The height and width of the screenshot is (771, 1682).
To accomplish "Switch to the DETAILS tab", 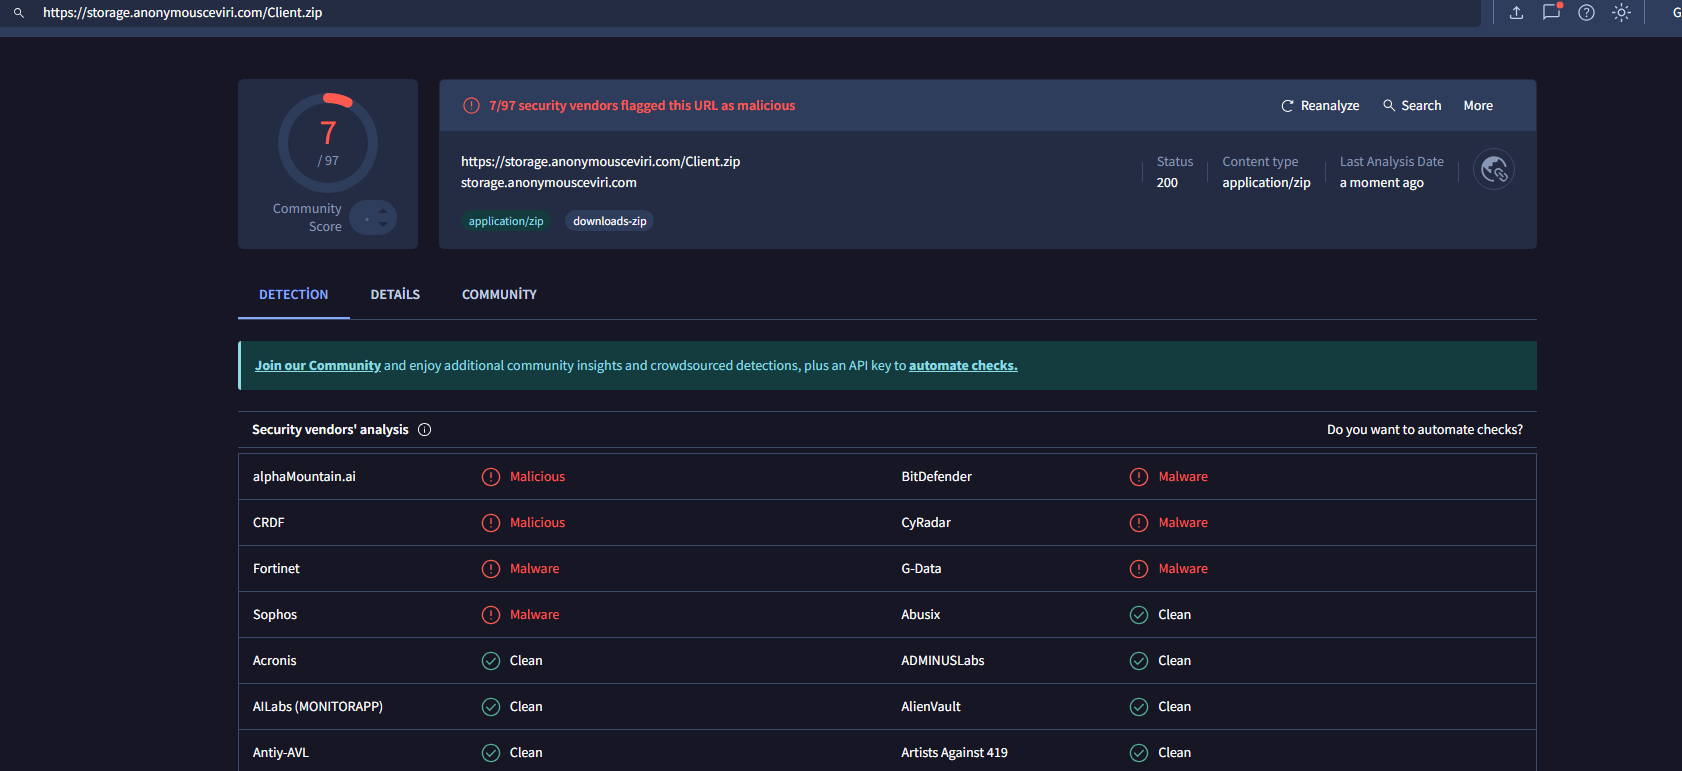I will point(395,295).
